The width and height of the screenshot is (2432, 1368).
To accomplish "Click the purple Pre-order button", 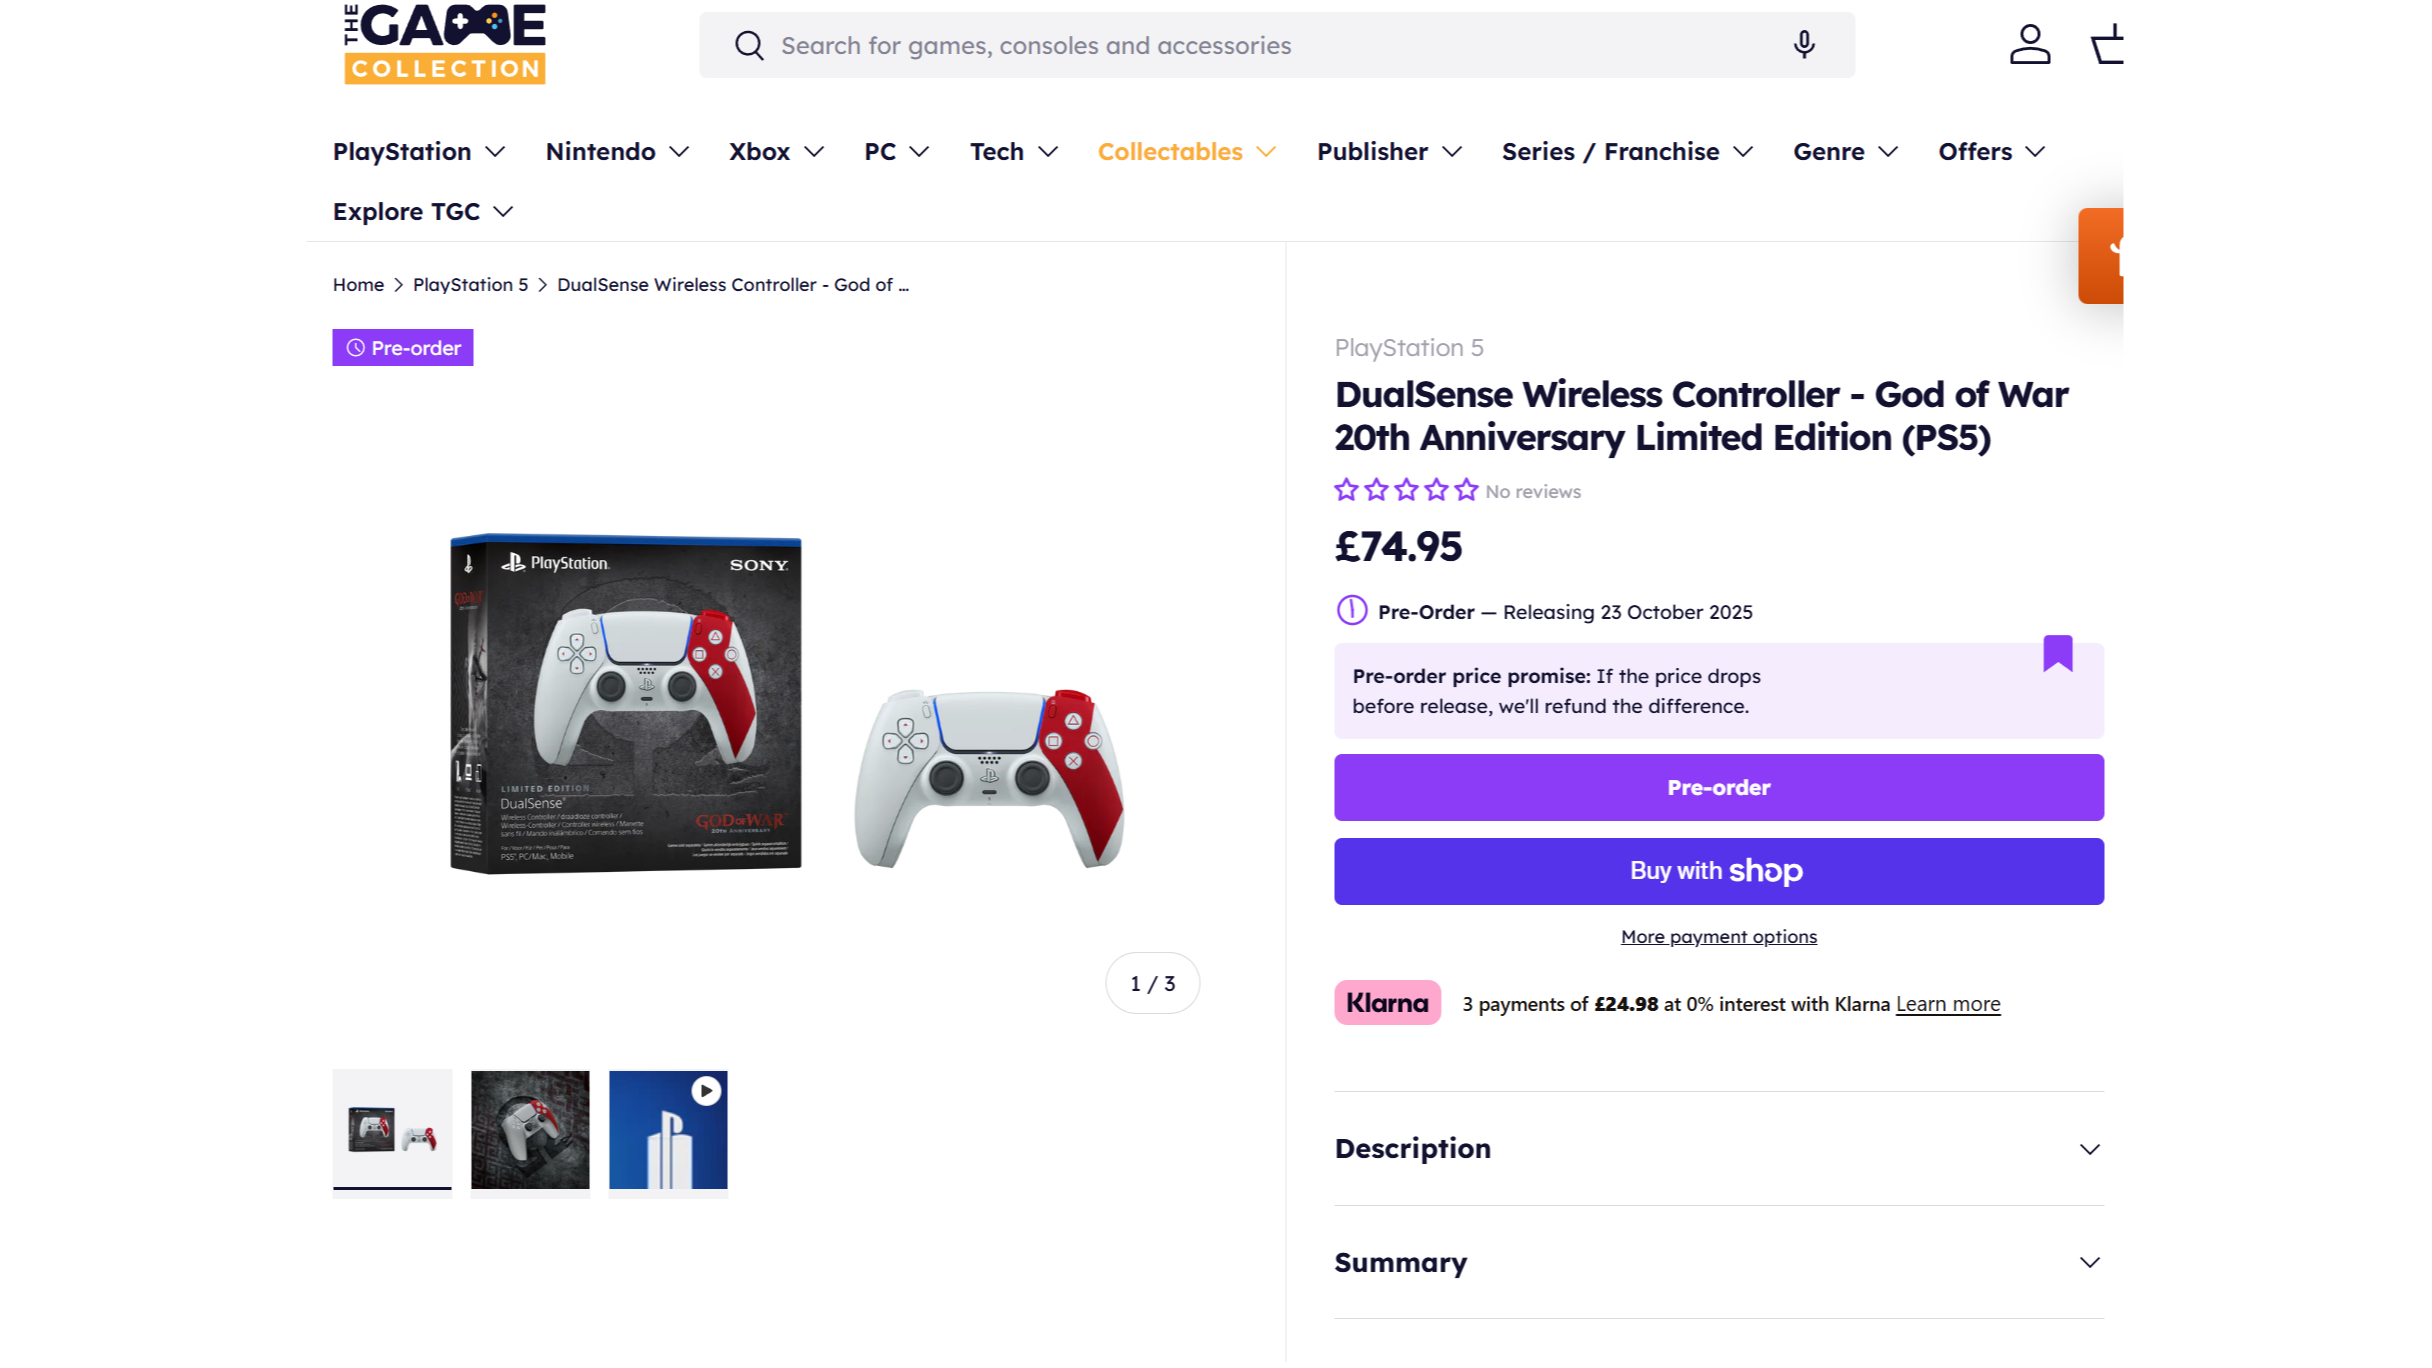I will click(1718, 788).
